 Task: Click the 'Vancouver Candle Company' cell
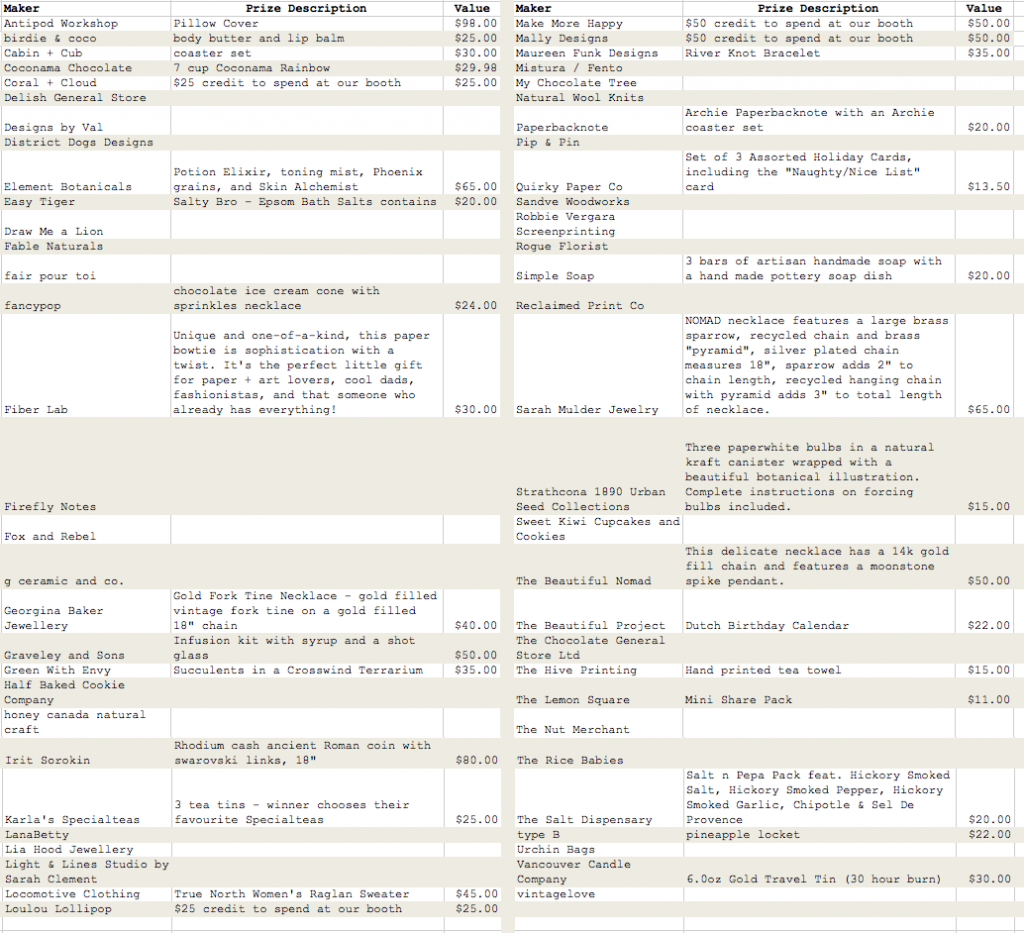pyautogui.click(x=598, y=872)
